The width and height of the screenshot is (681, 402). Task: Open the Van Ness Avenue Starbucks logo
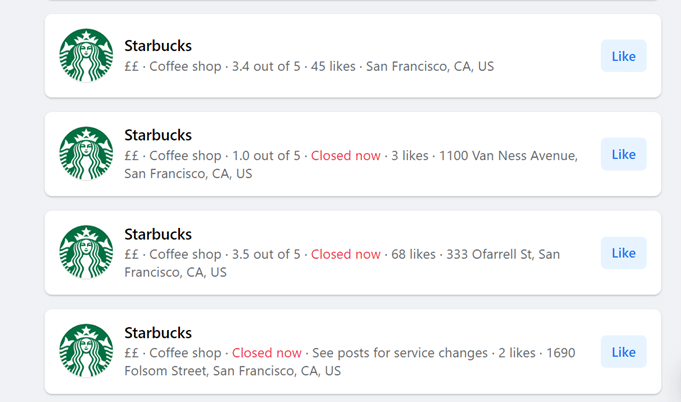[x=86, y=153]
